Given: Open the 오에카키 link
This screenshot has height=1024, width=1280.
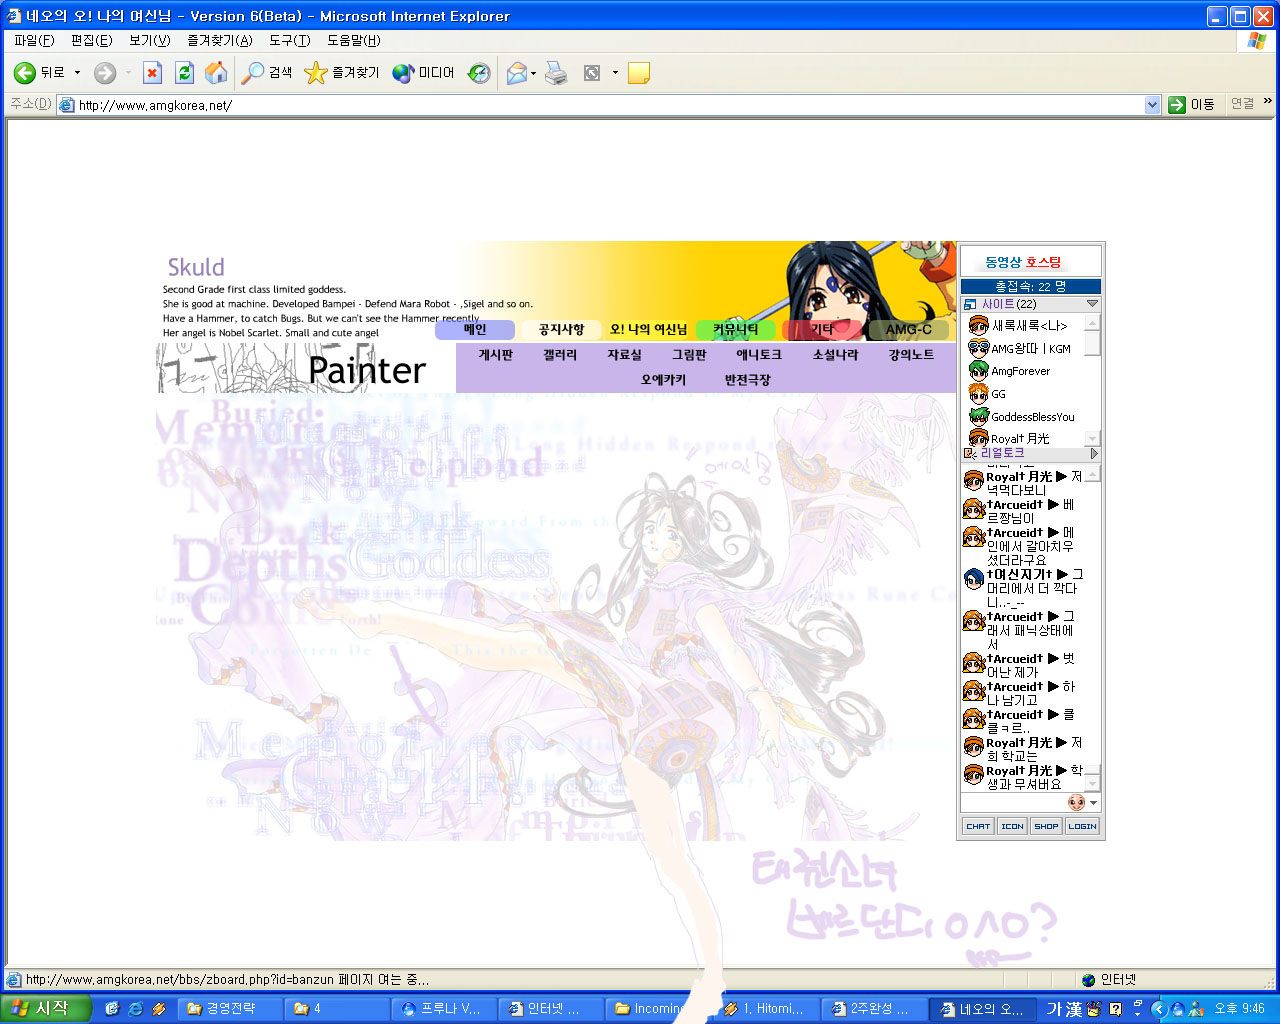Looking at the screenshot, I should click(x=663, y=380).
